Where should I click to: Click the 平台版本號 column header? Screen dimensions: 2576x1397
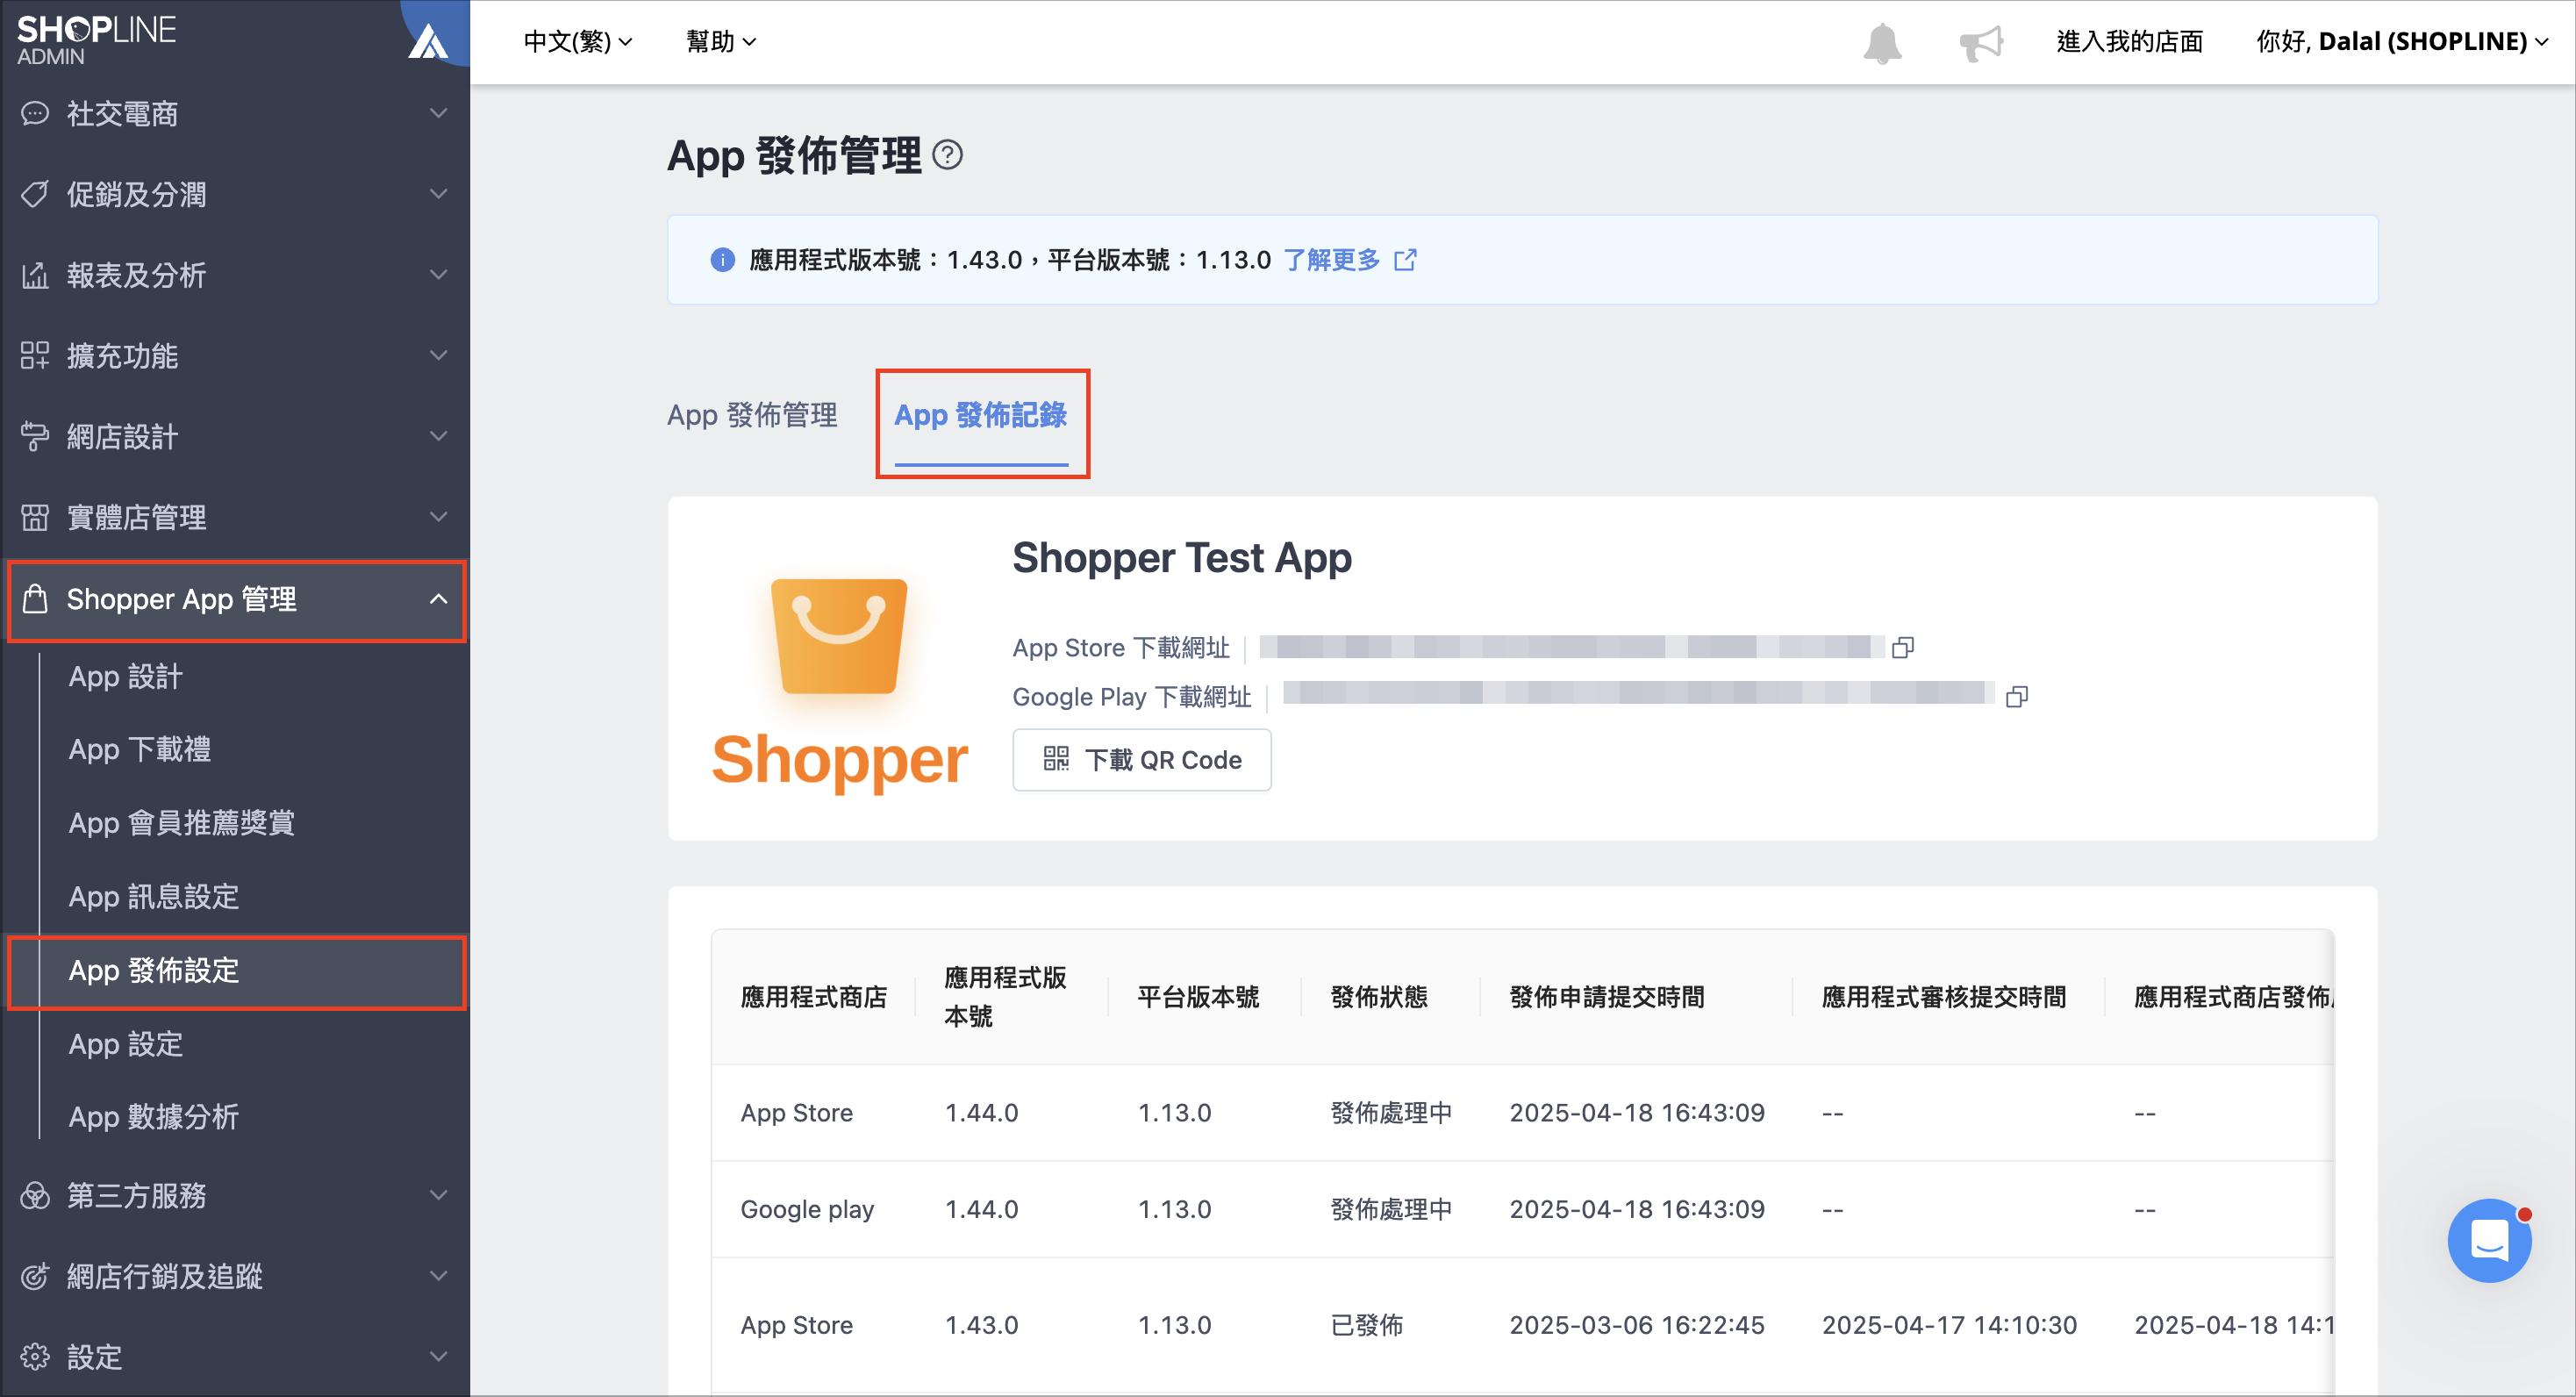point(1198,997)
